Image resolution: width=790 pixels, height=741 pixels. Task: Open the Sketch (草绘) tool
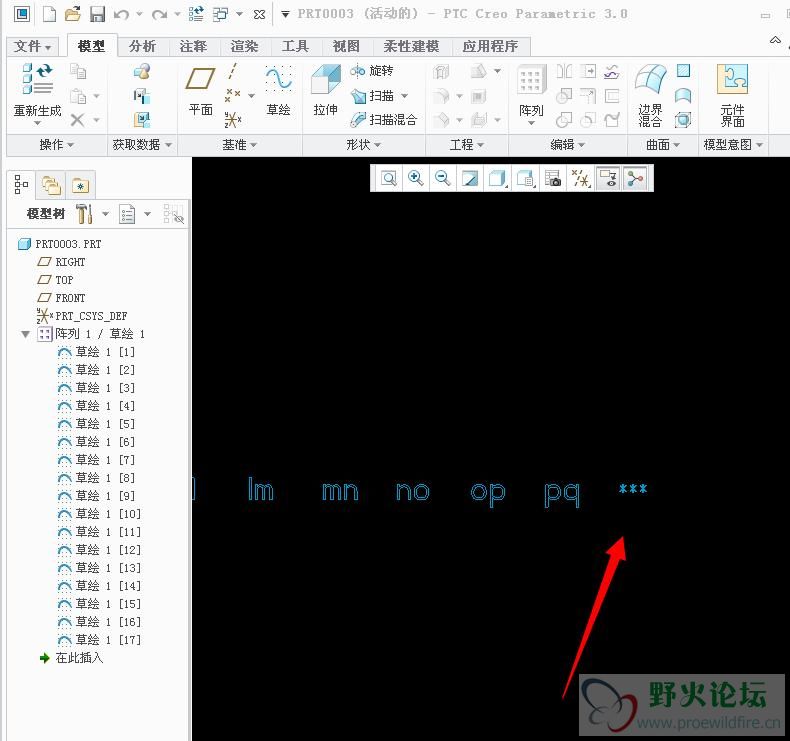pyautogui.click(x=278, y=80)
